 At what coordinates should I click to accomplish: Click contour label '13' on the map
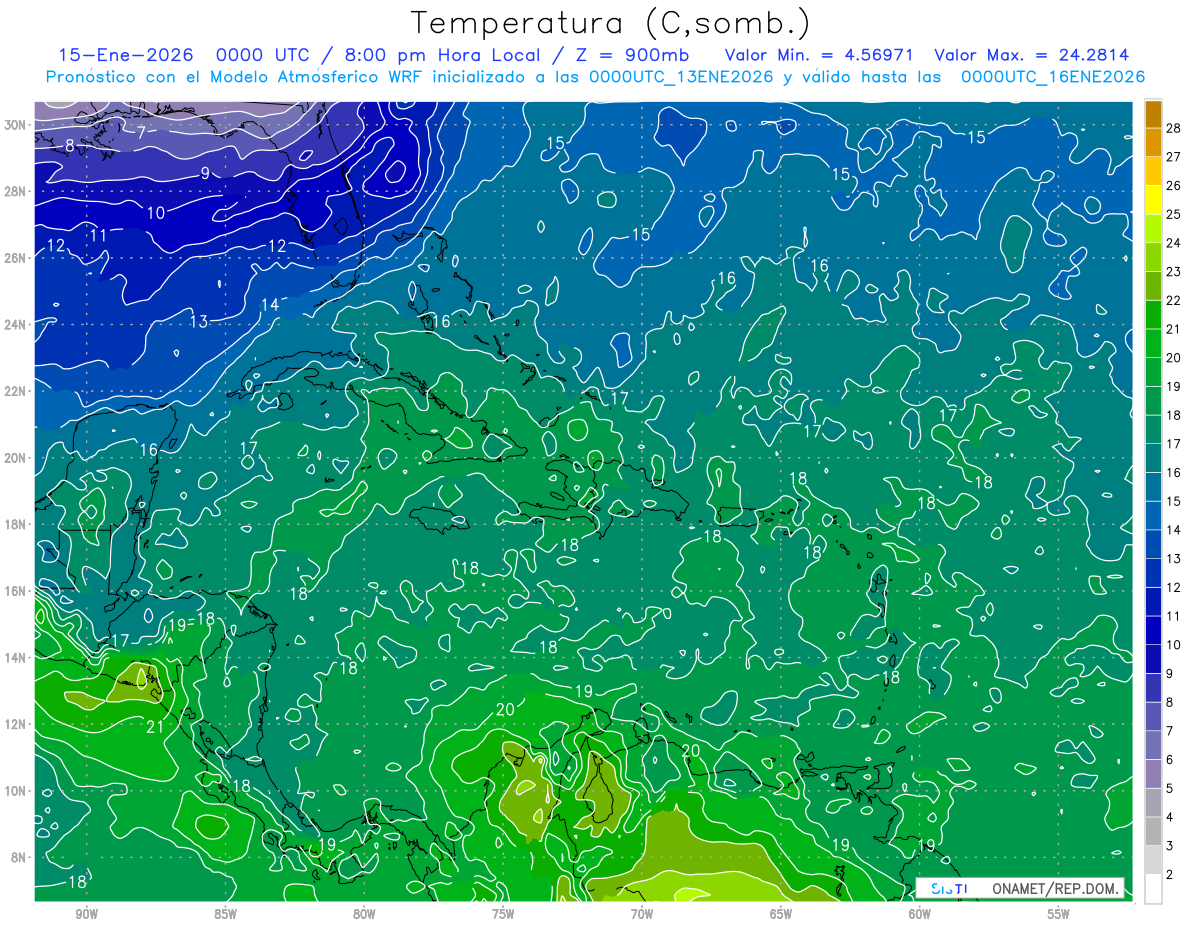point(199,321)
